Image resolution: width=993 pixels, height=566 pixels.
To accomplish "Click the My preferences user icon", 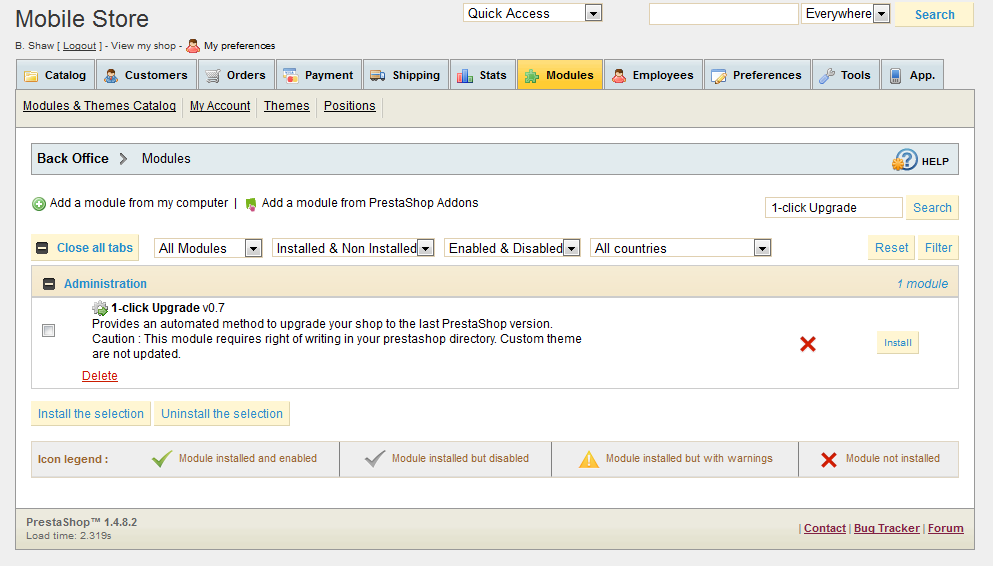I will pyautogui.click(x=193, y=46).
